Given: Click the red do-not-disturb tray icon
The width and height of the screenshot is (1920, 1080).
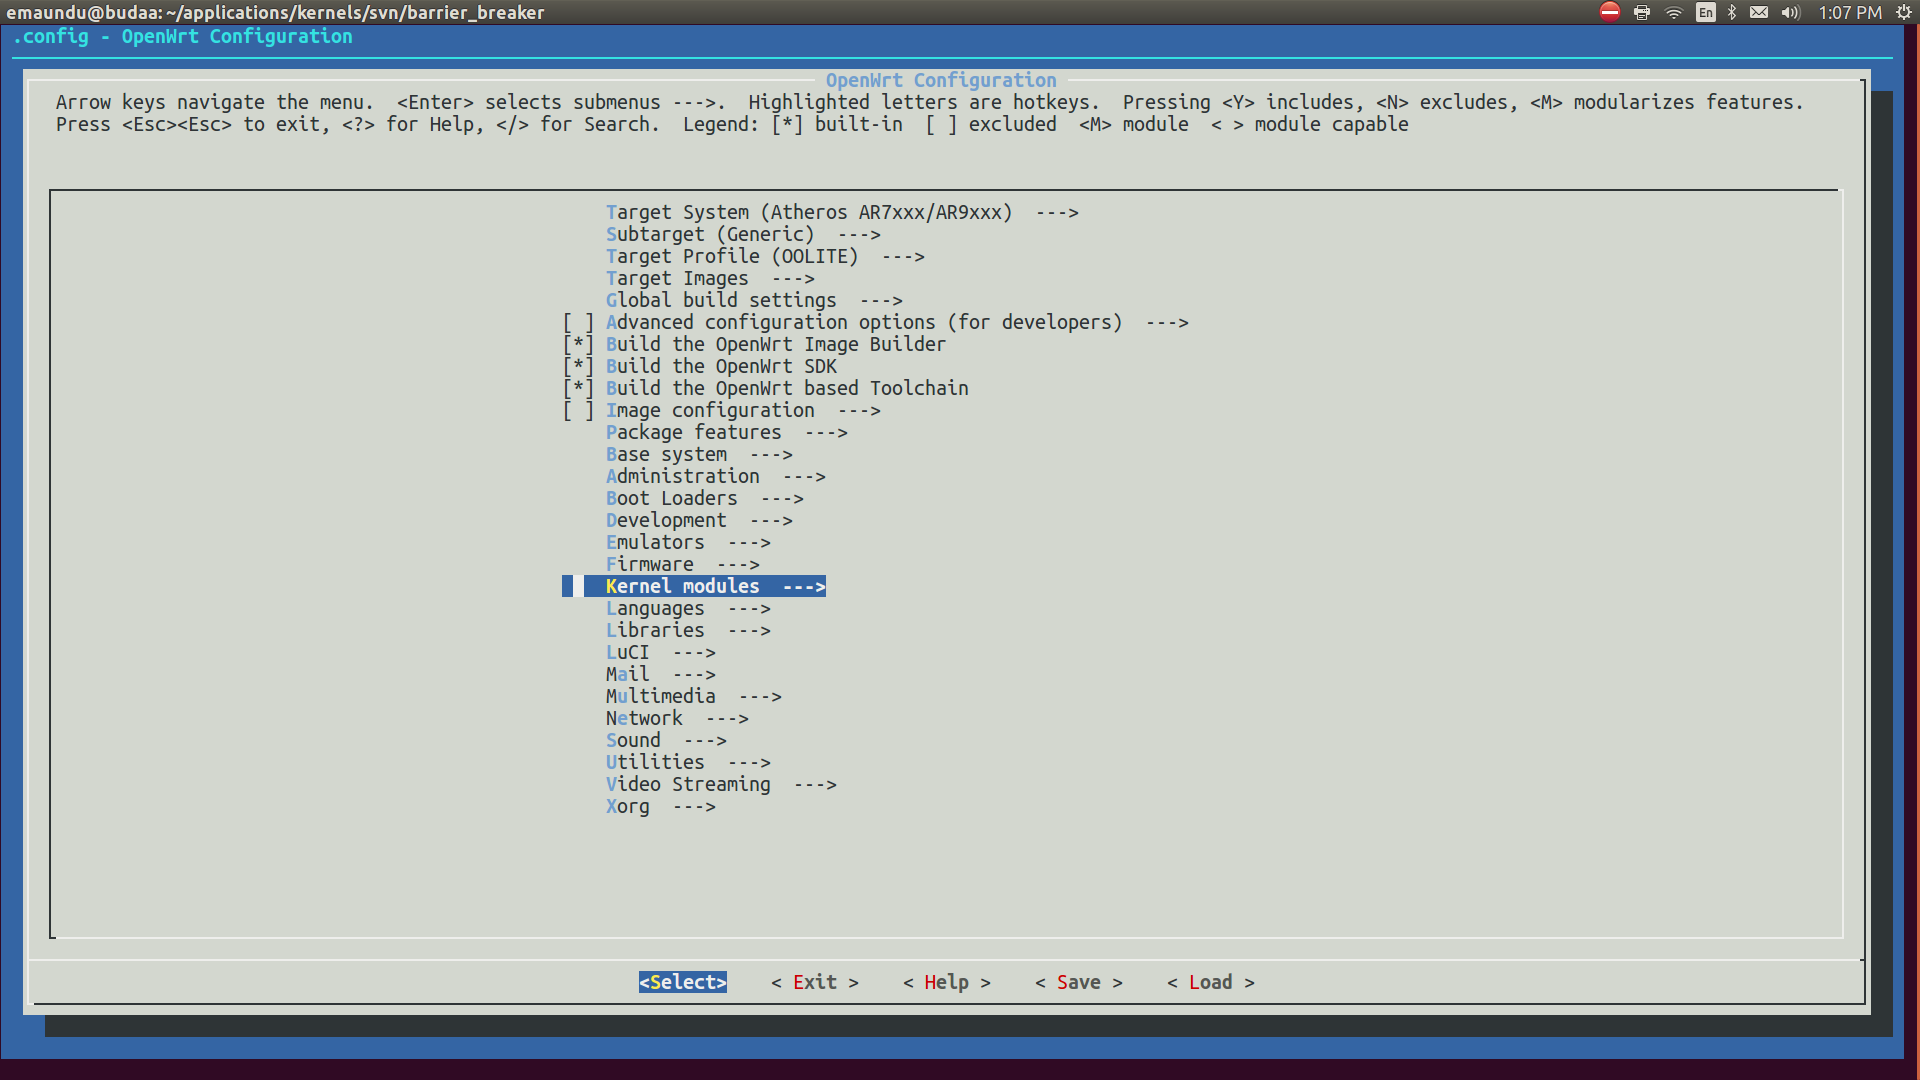Looking at the screenshot, I should pyautogui.click(x=1609, y=12).
